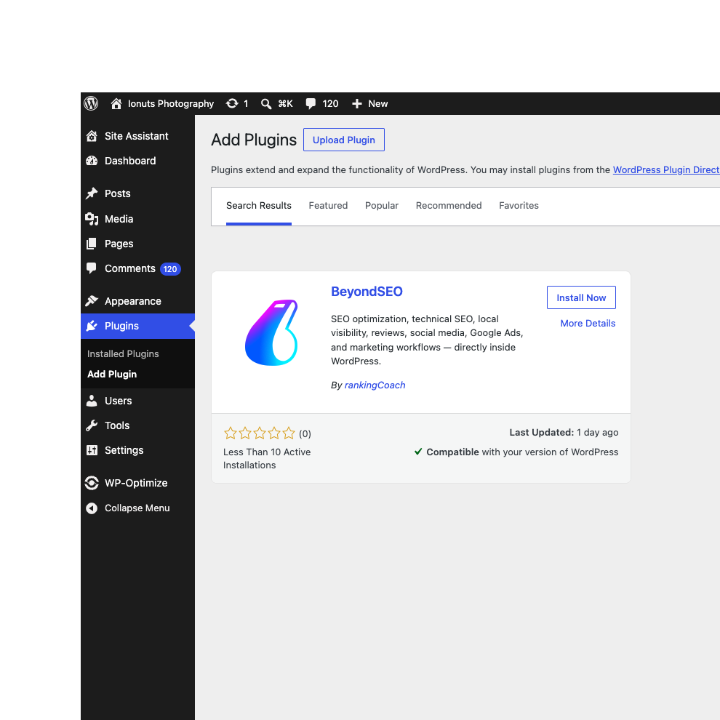Viewport: 720px width, 720px height.
Task: Click the Site Assistant sidebar icon
Action: [x=92, y=136]
